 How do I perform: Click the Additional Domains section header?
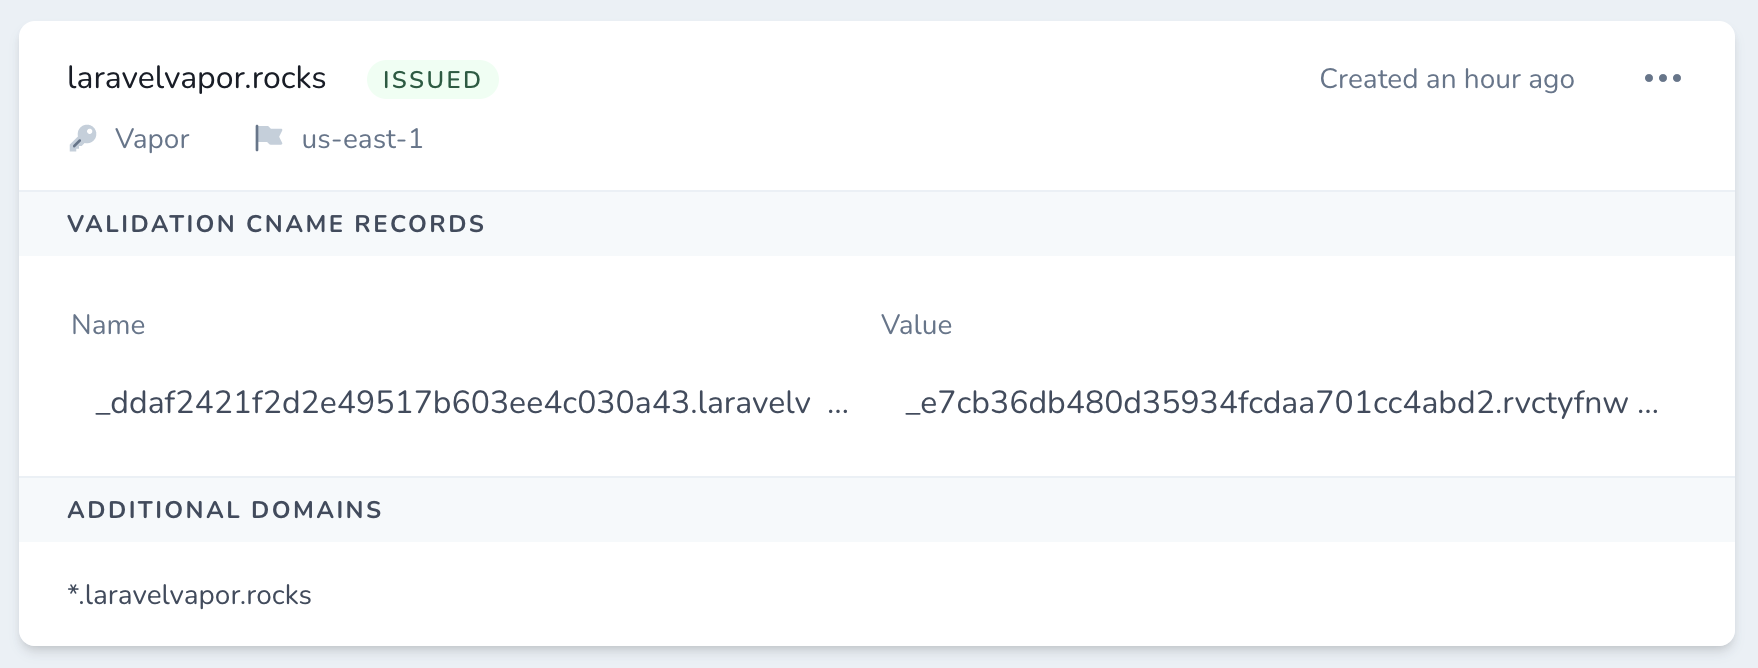(225, 510)
